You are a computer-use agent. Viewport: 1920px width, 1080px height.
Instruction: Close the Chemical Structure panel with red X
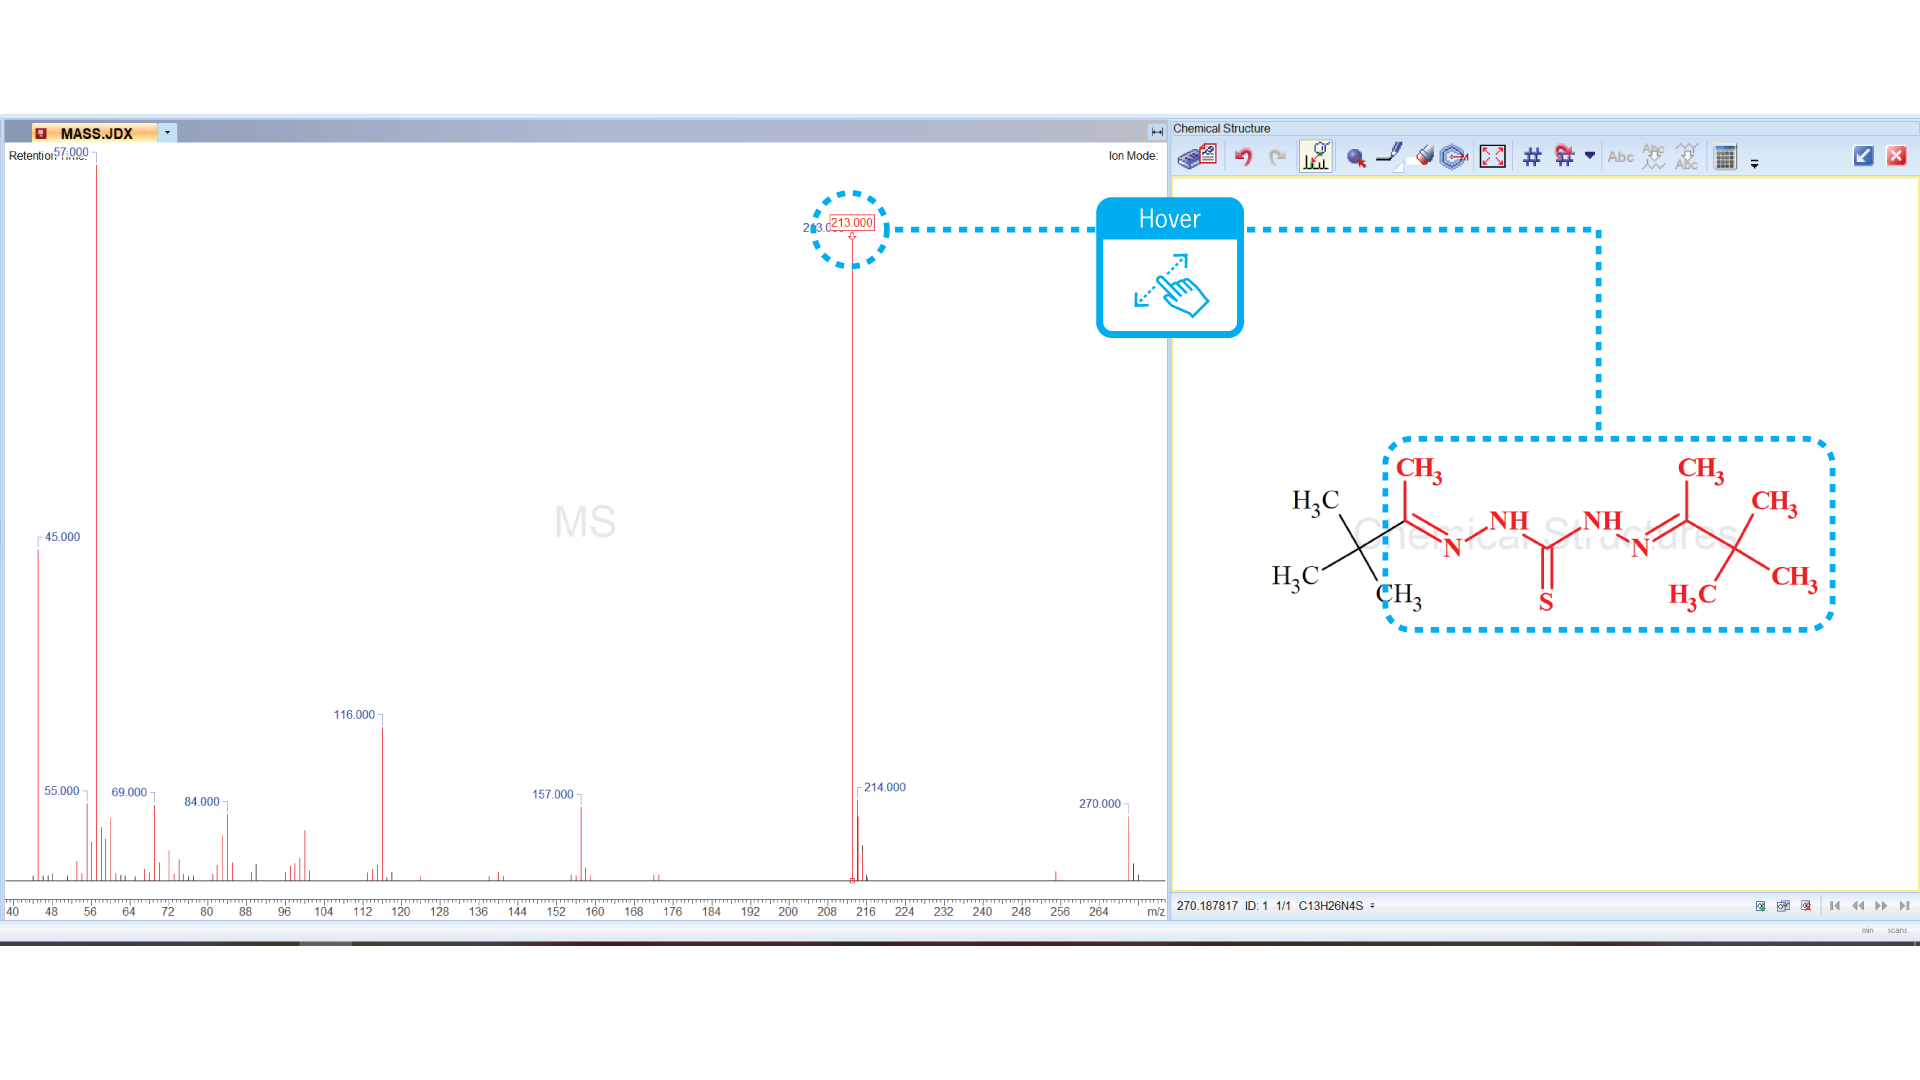[1898, 156]
